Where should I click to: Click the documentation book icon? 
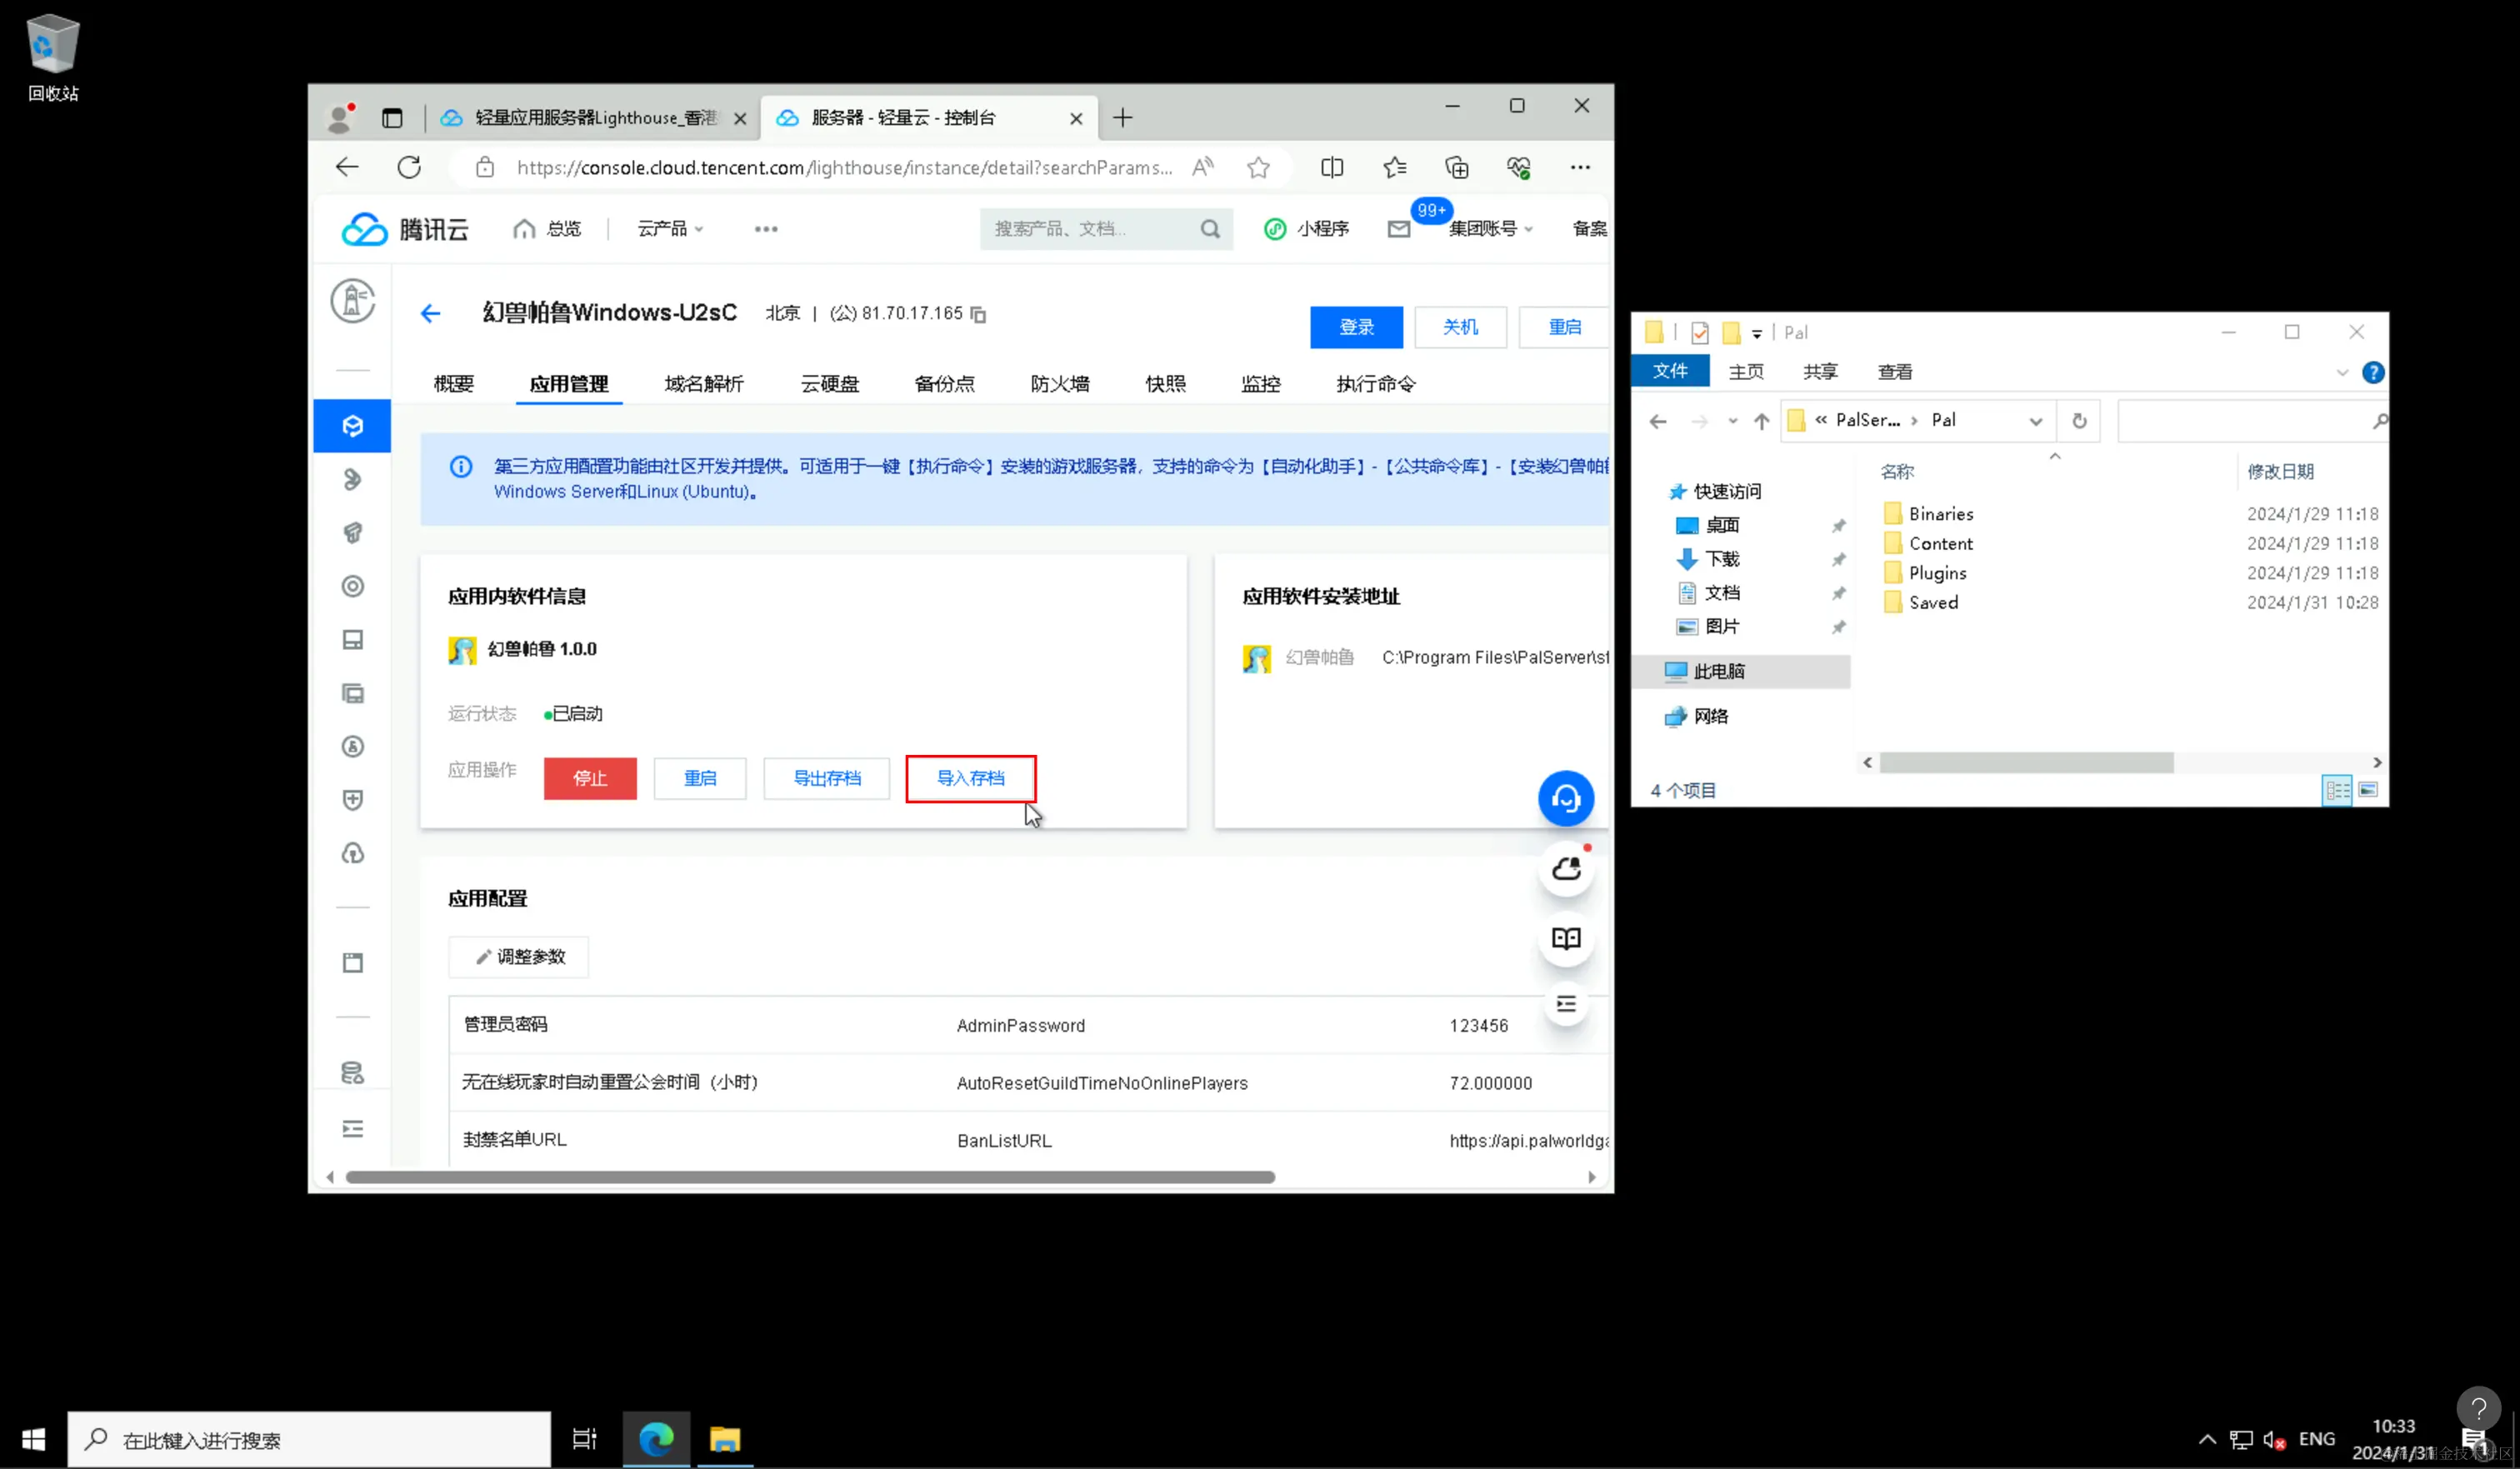1565,938
